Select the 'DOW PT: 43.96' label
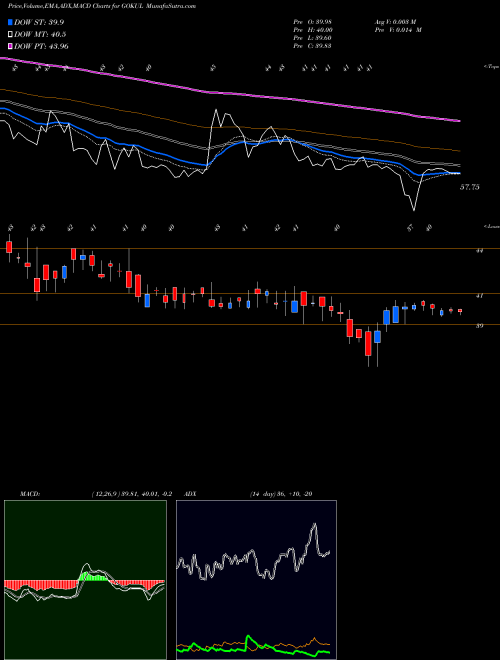 tap(41, 46)
